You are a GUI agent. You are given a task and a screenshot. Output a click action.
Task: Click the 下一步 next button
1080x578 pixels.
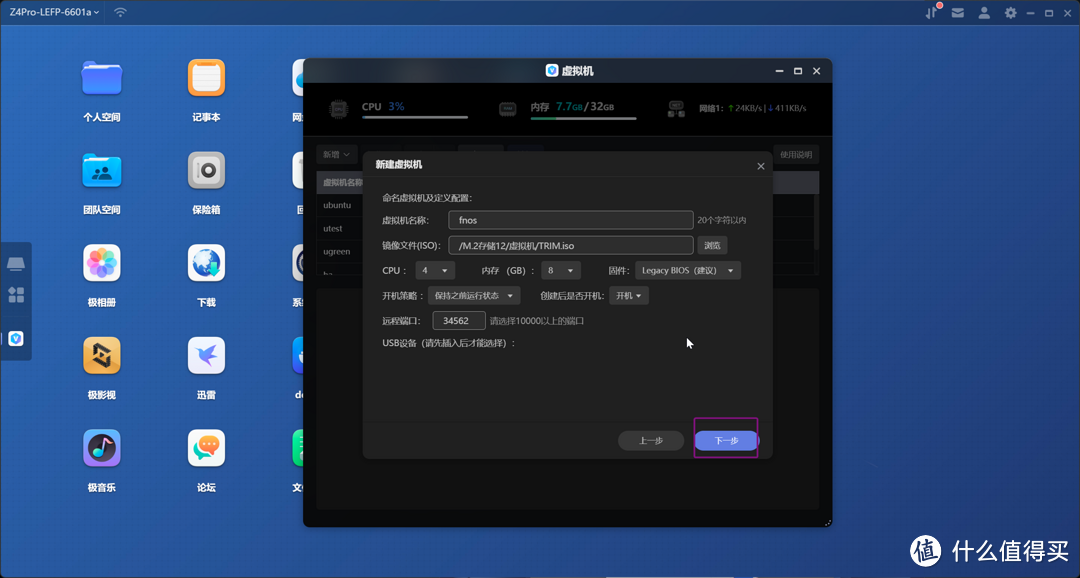[x=726, y=440]
